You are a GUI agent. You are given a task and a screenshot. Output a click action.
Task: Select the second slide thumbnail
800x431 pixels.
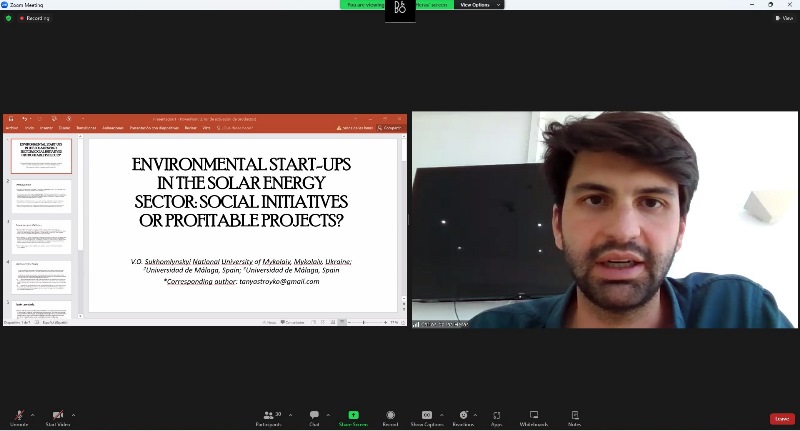[x=43, y=197]
